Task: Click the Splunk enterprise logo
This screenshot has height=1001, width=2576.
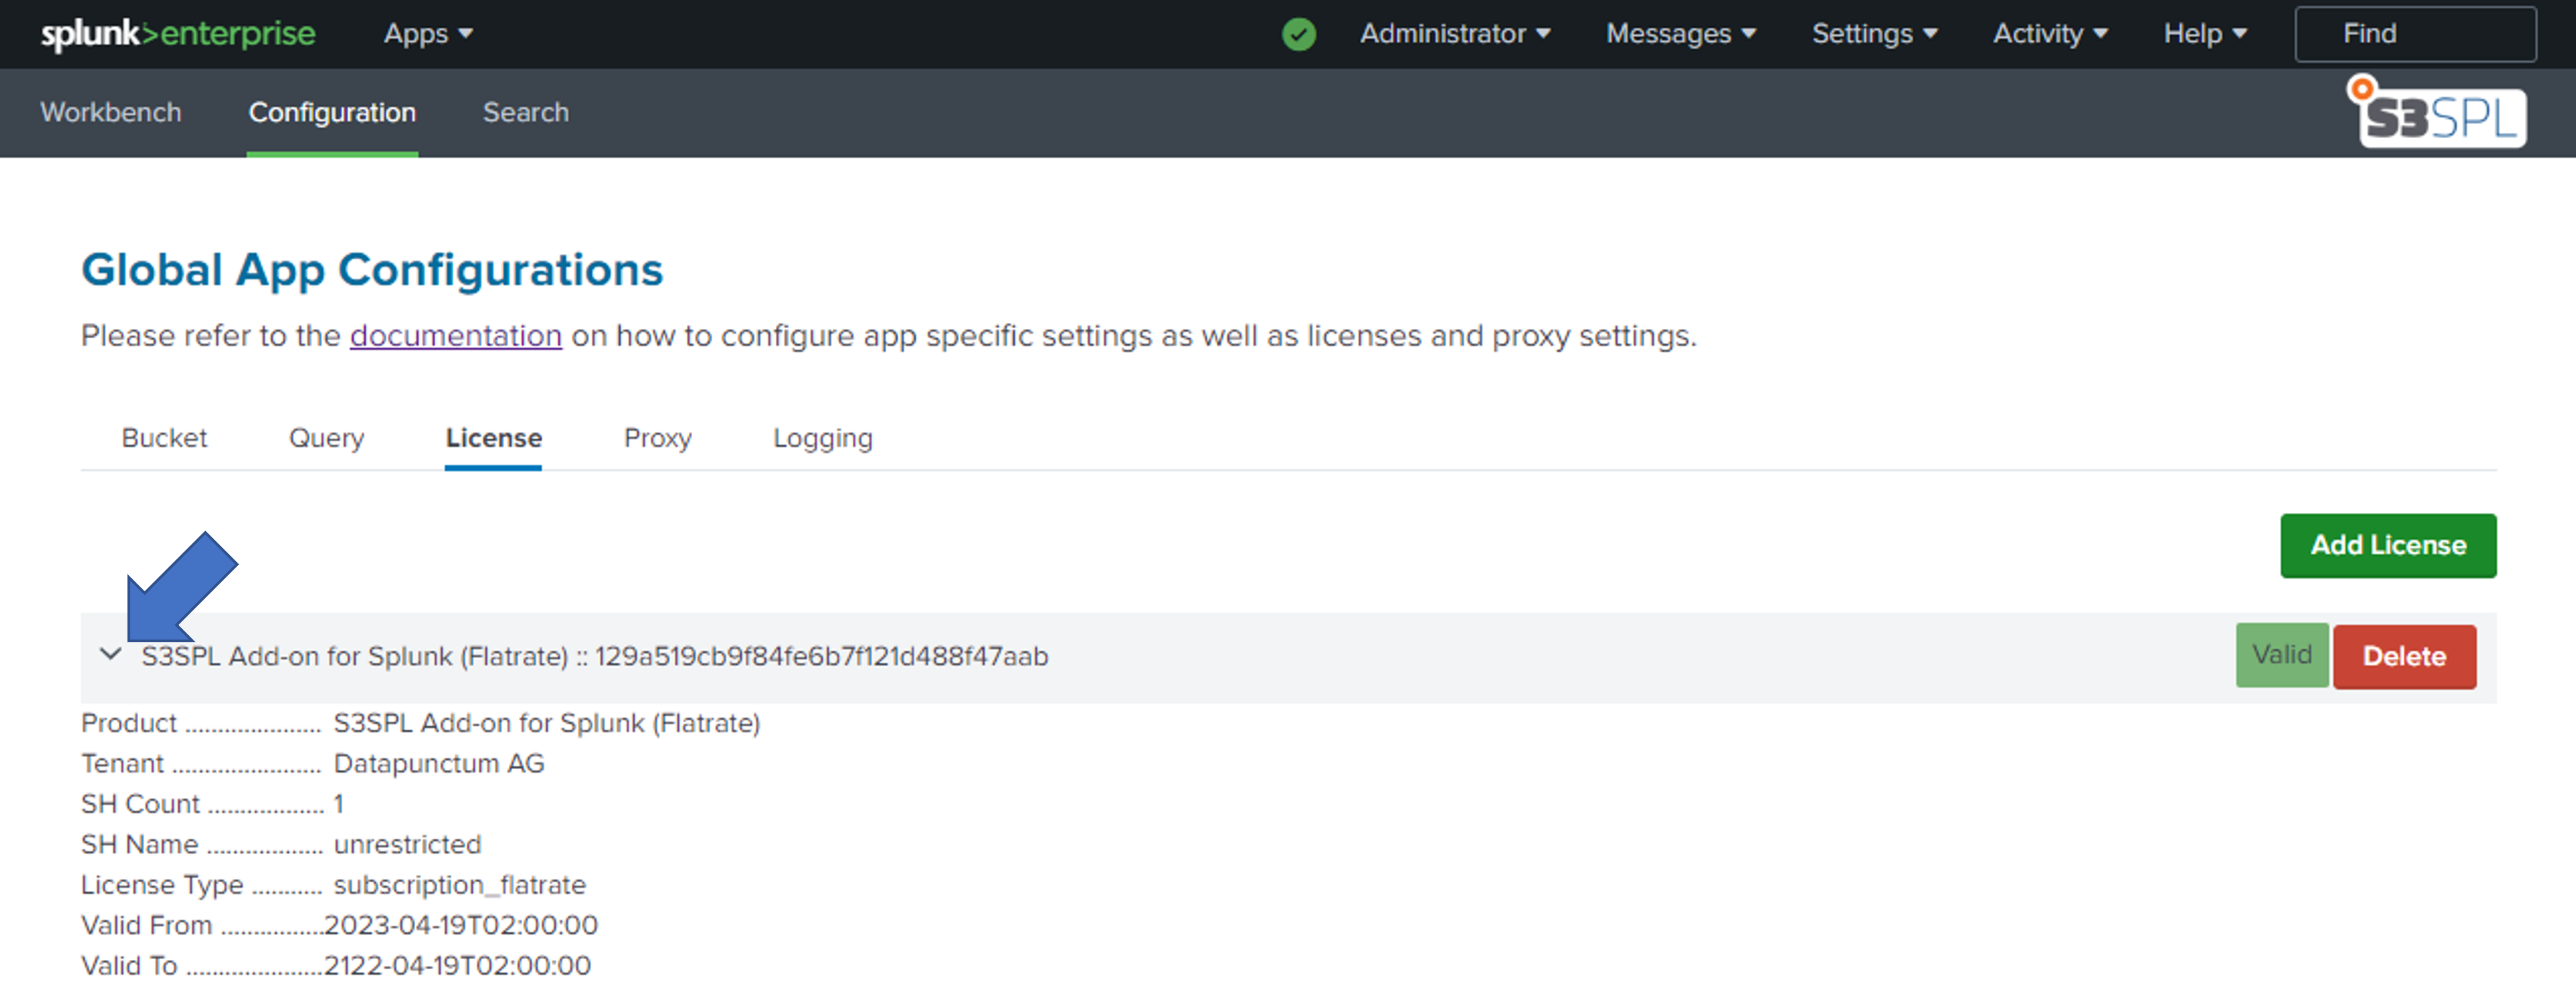Action: click(x=178, y=34)
